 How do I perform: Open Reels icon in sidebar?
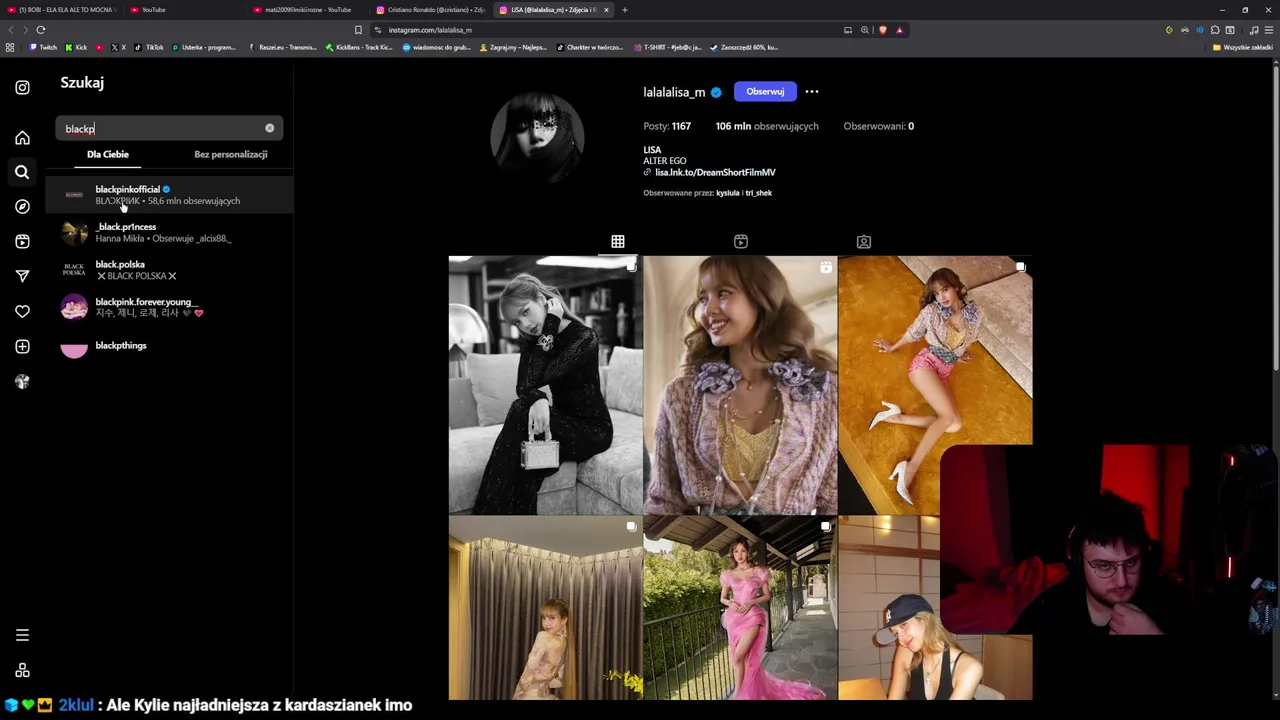[x=22, y=241]
